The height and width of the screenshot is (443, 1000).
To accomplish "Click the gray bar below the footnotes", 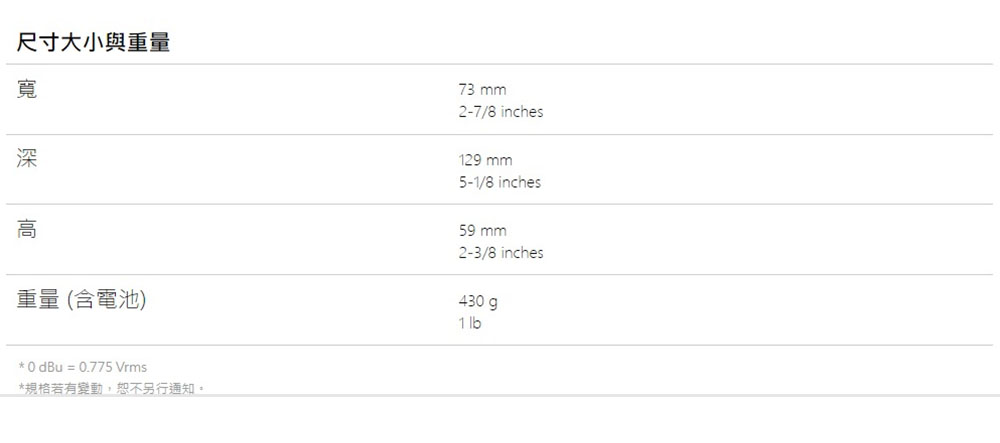I will (500, 395).
